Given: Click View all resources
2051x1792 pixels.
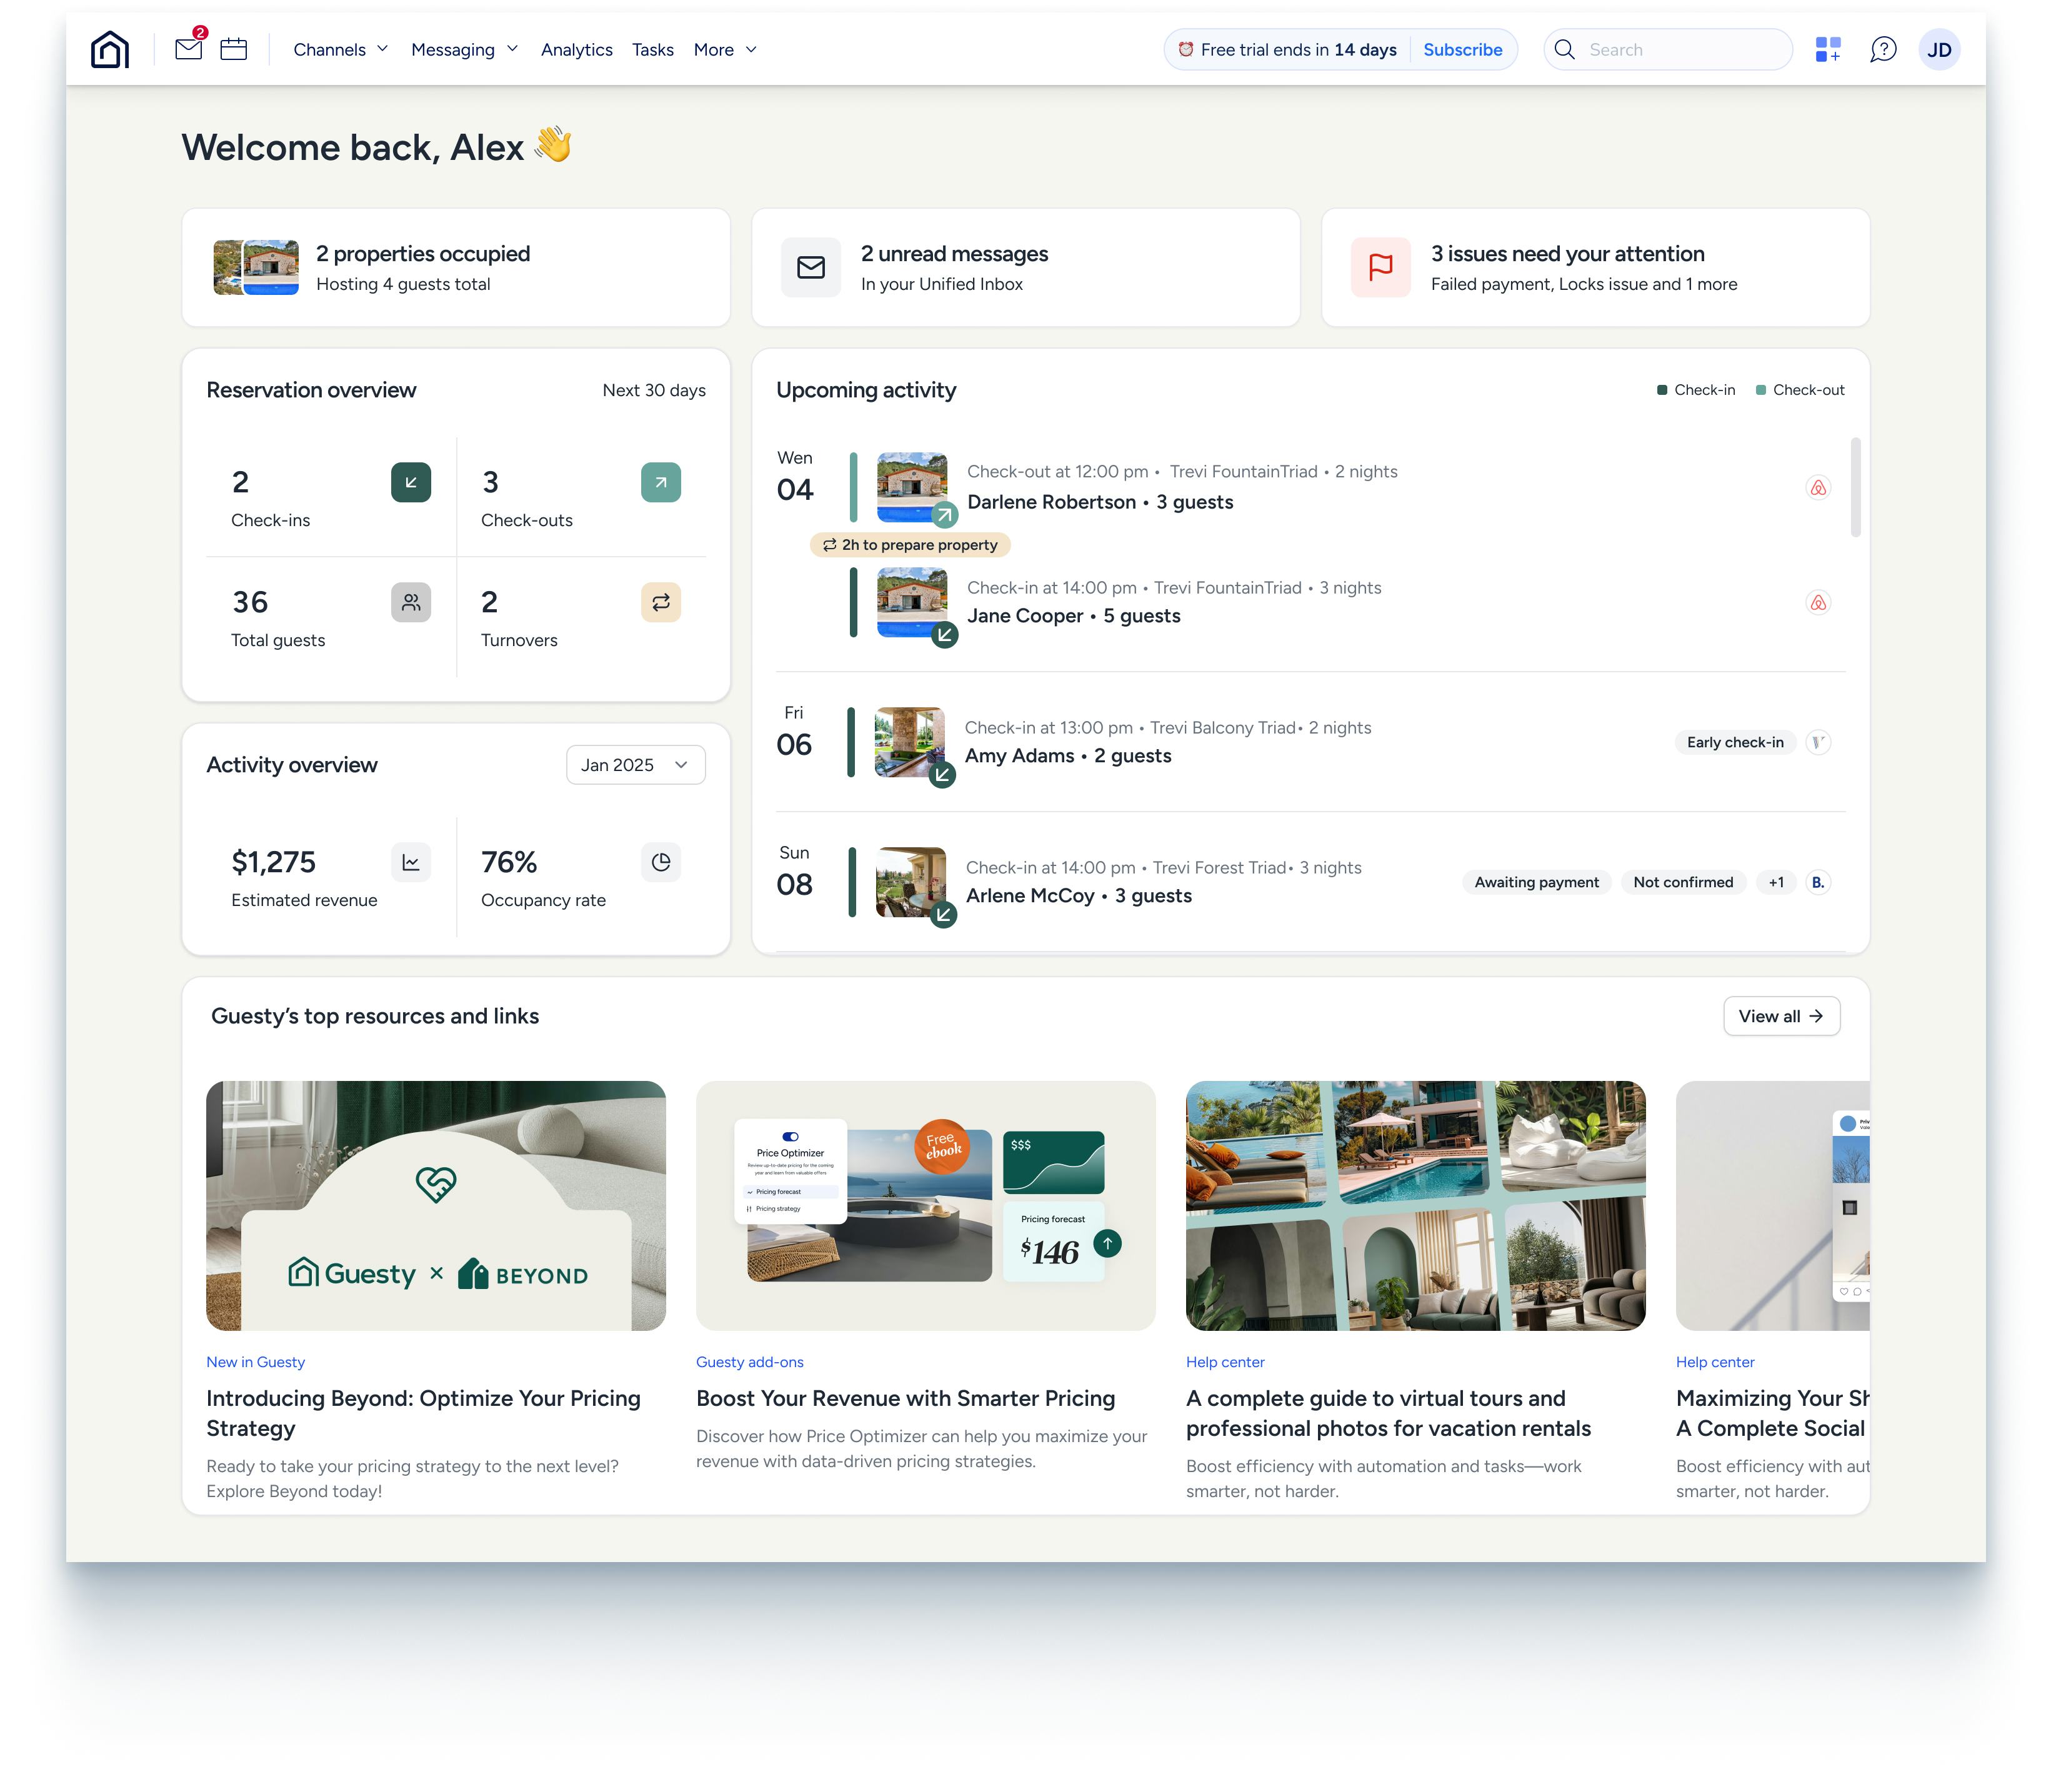Looking at the screenshot, I should click(x=1781, y=1016).
